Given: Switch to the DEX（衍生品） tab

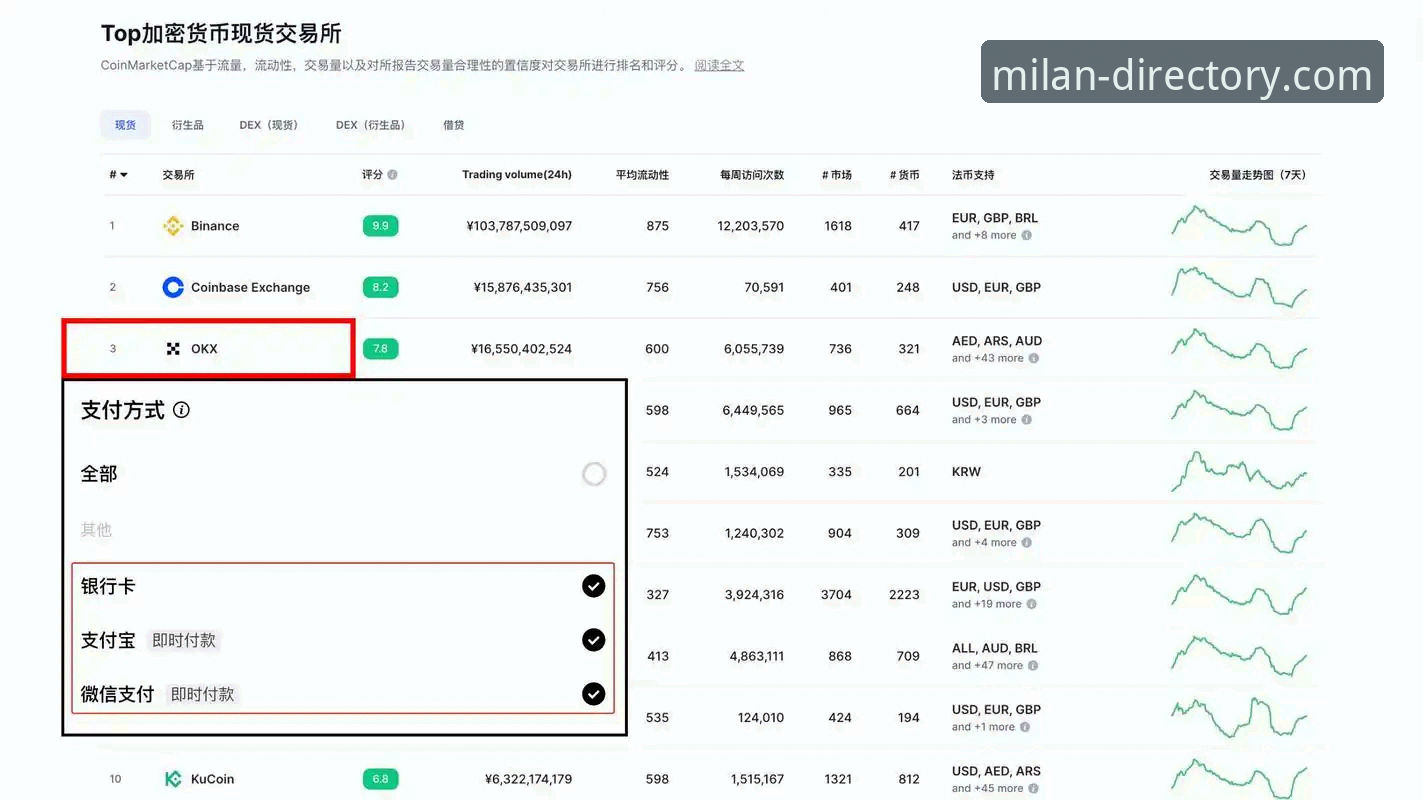Looking at the screenshot, I should pyautogui.click(x=371, y=125).
